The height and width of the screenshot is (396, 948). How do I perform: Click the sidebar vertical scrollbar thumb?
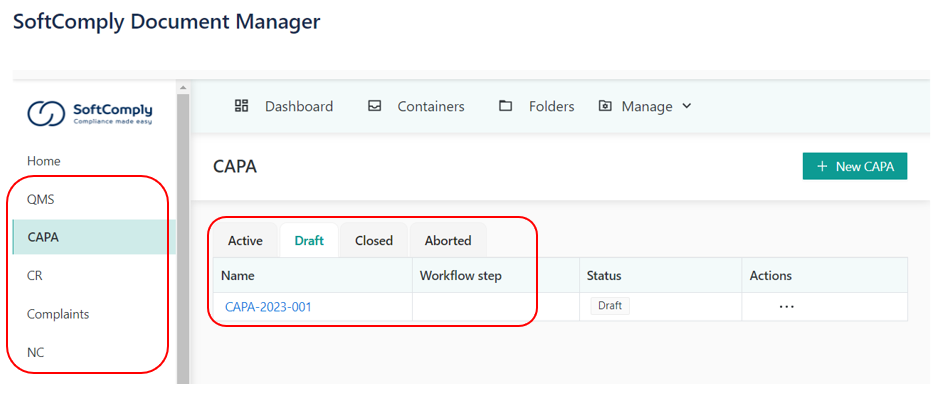click(183, 238)
